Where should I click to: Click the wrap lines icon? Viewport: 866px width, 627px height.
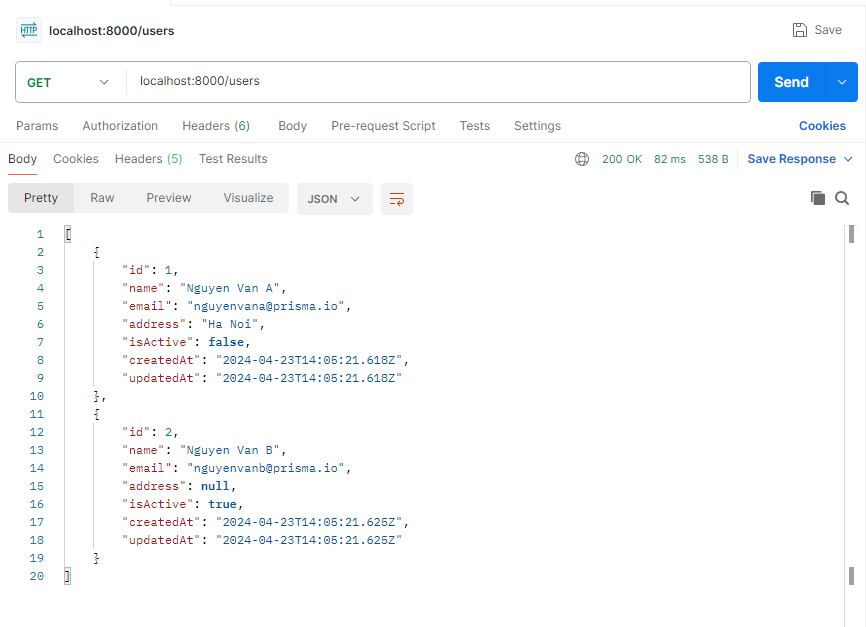(x=397, y=198)
